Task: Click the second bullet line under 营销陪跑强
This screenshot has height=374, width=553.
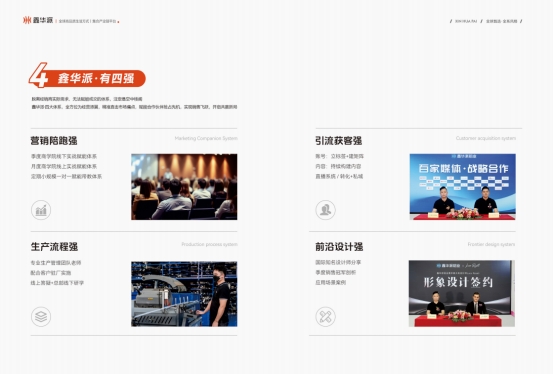Action: 64,166
